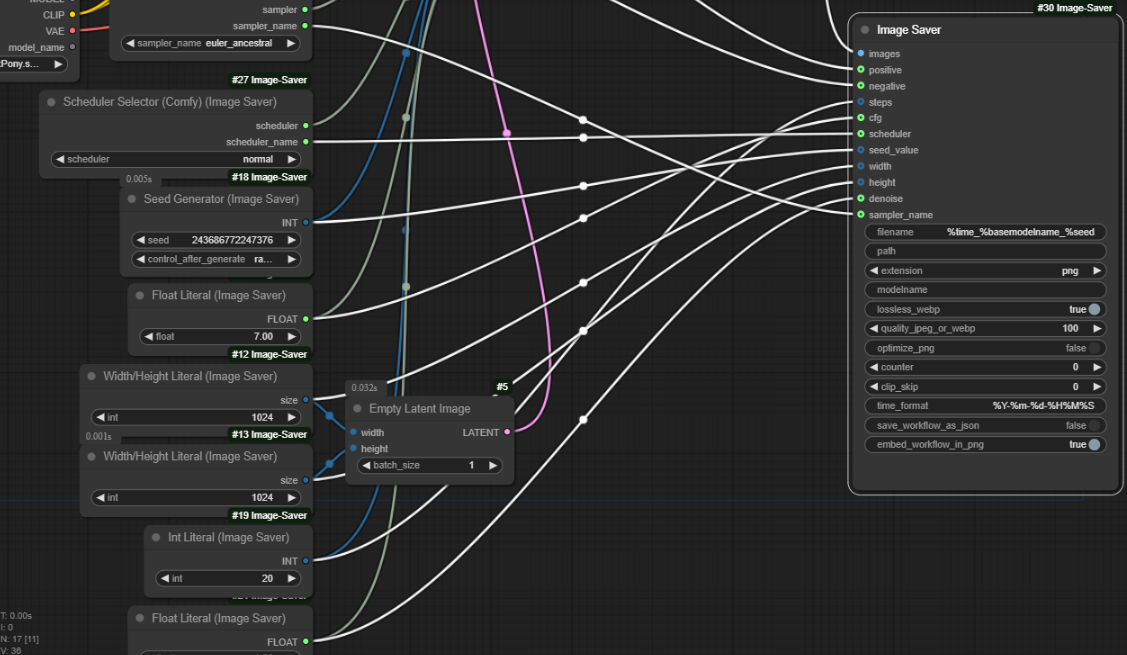Screen dimensions: 1127x655
Task: Select previous extension option arrow
Action: (x=874, y=270)
